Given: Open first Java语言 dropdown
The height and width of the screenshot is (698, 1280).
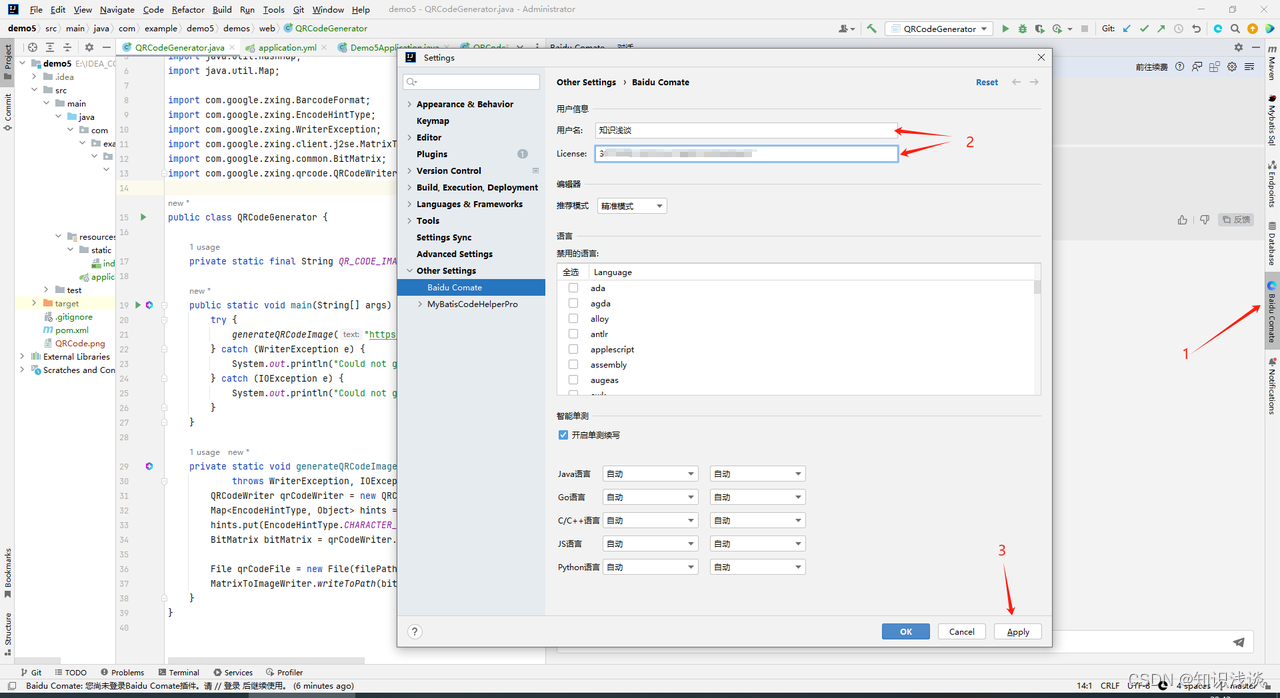Looking at the screenshot, I should point(650,474).
